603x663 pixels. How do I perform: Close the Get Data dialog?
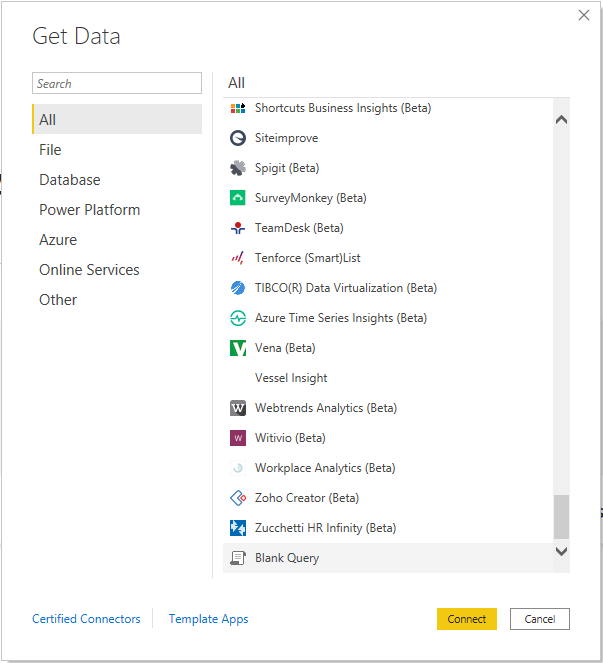[584, 15]
